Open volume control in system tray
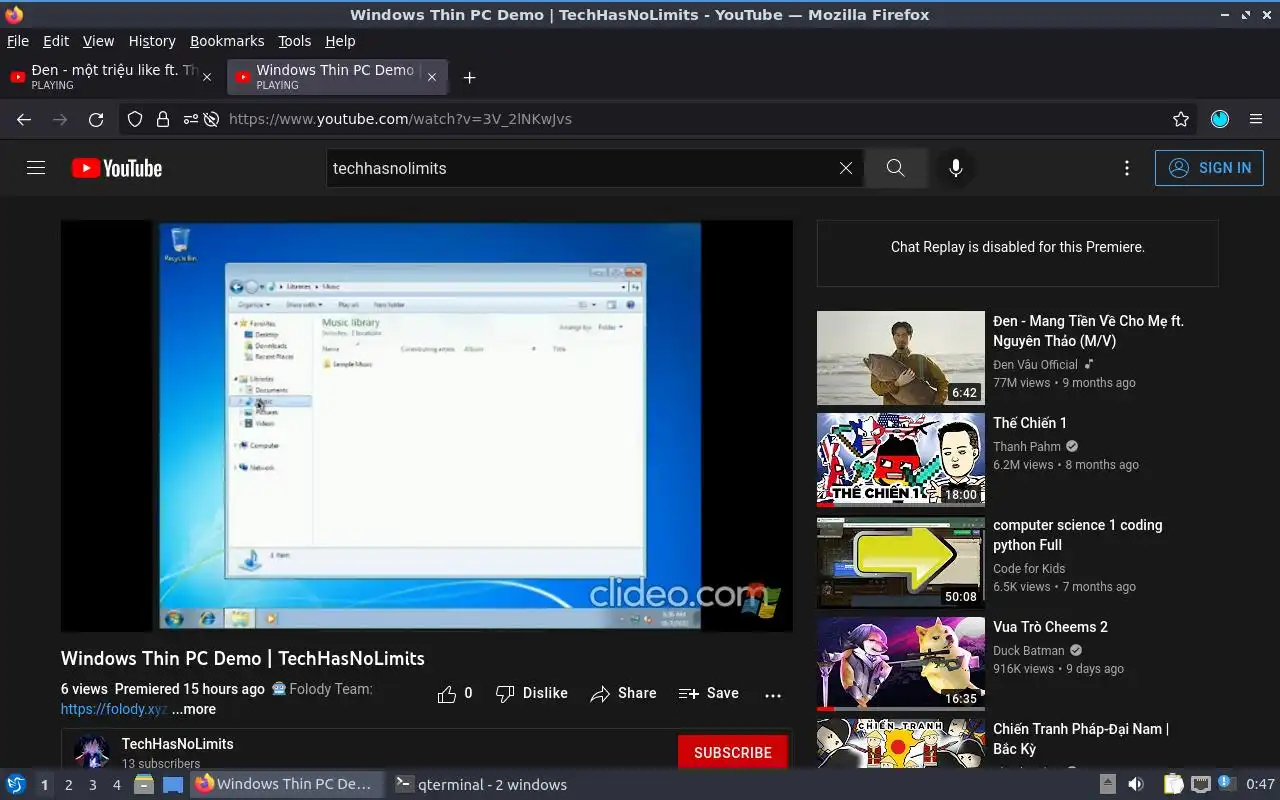 point(1136,784)
